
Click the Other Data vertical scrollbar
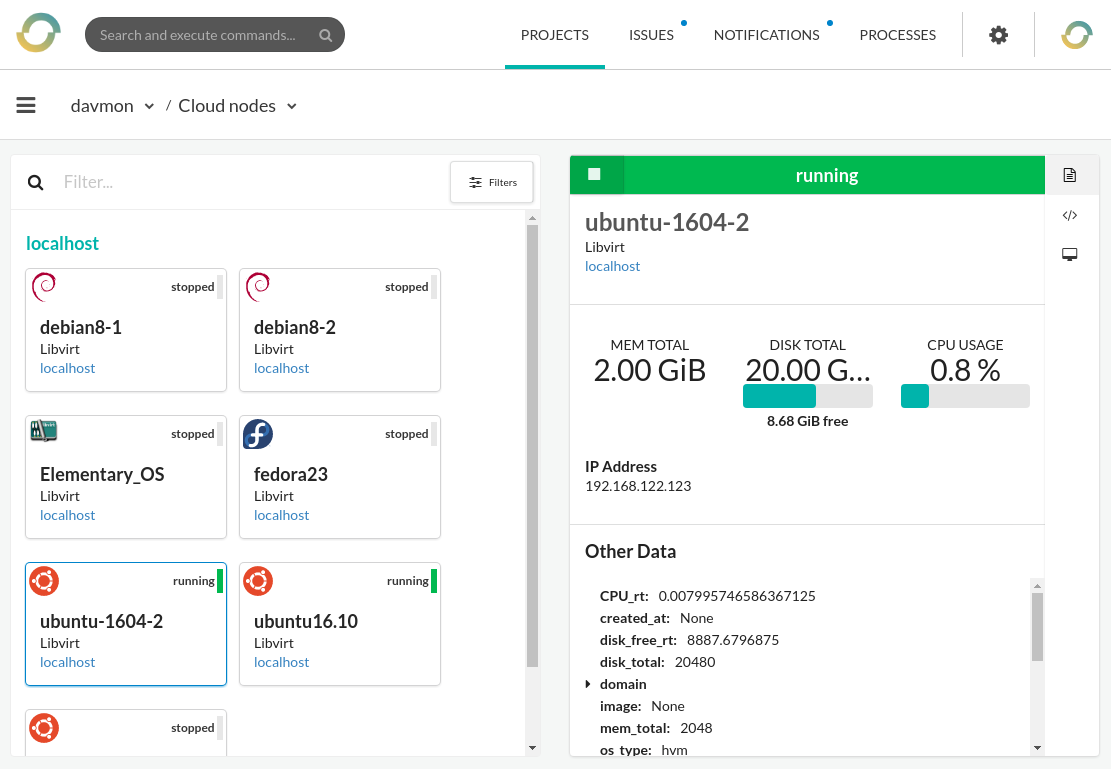(x=1037, y=627)
